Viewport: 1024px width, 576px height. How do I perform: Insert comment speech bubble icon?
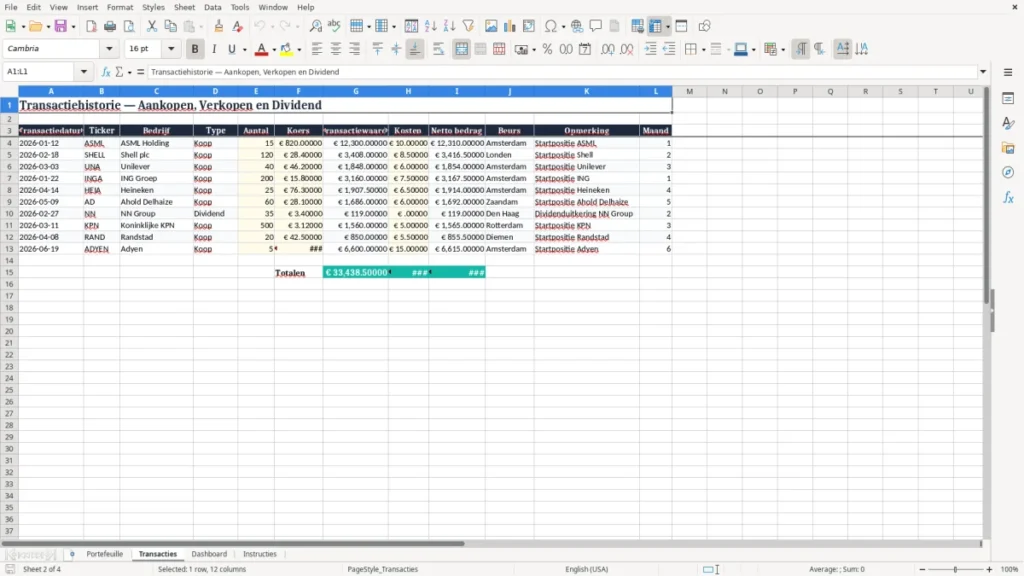coord(596,26)
